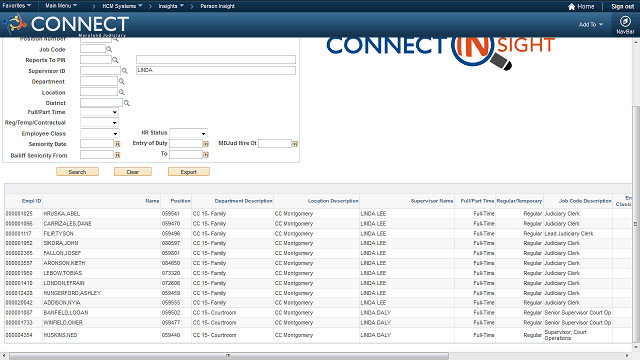Open Location lookup magnifier
The image size is (640, 360).
coord(122,92)
